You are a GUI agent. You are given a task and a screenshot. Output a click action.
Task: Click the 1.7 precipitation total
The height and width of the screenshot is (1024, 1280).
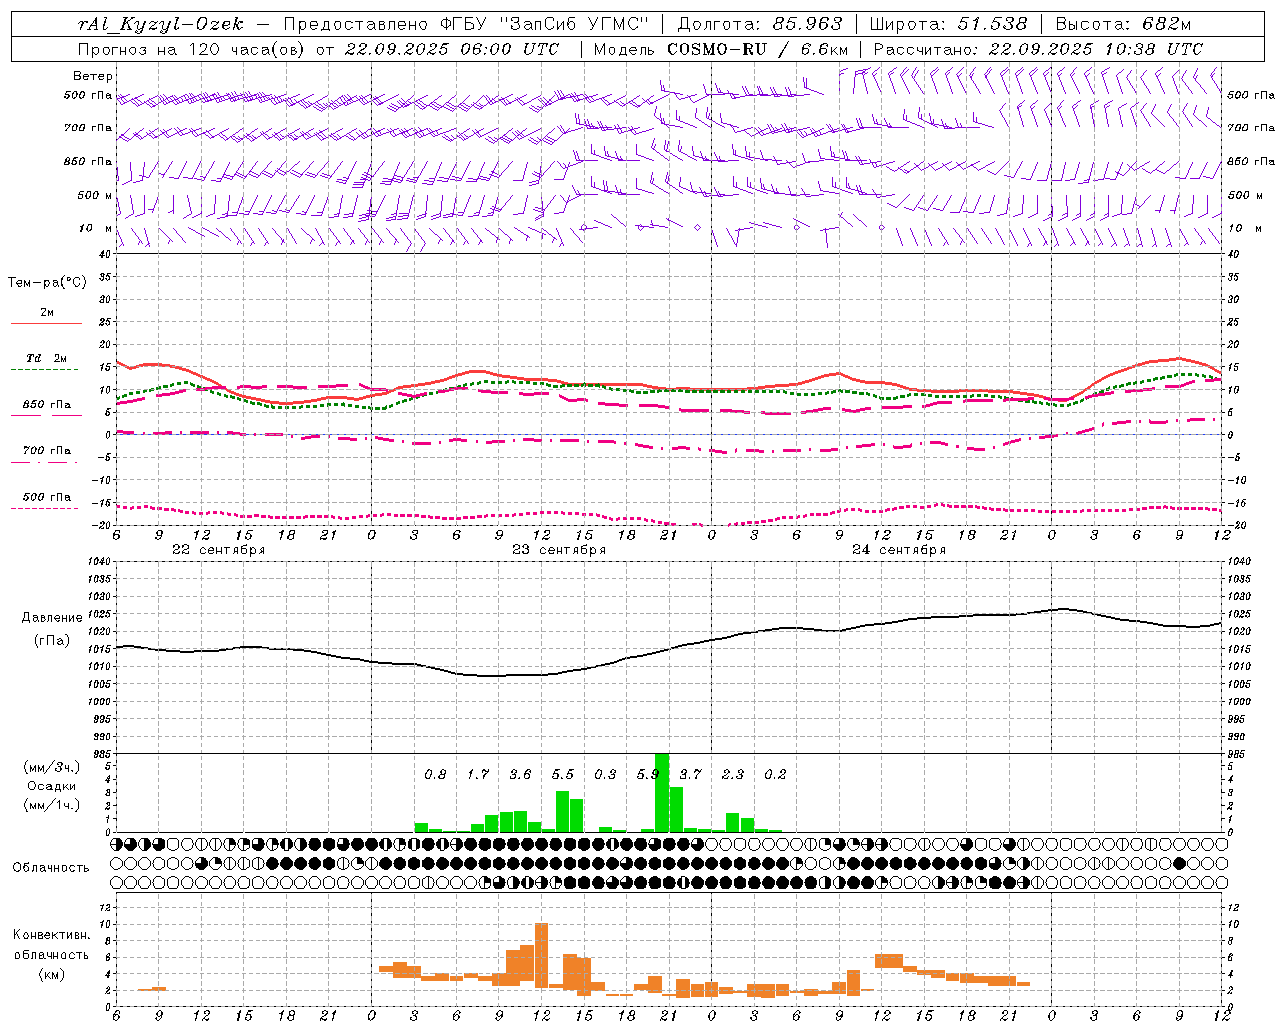478,775
